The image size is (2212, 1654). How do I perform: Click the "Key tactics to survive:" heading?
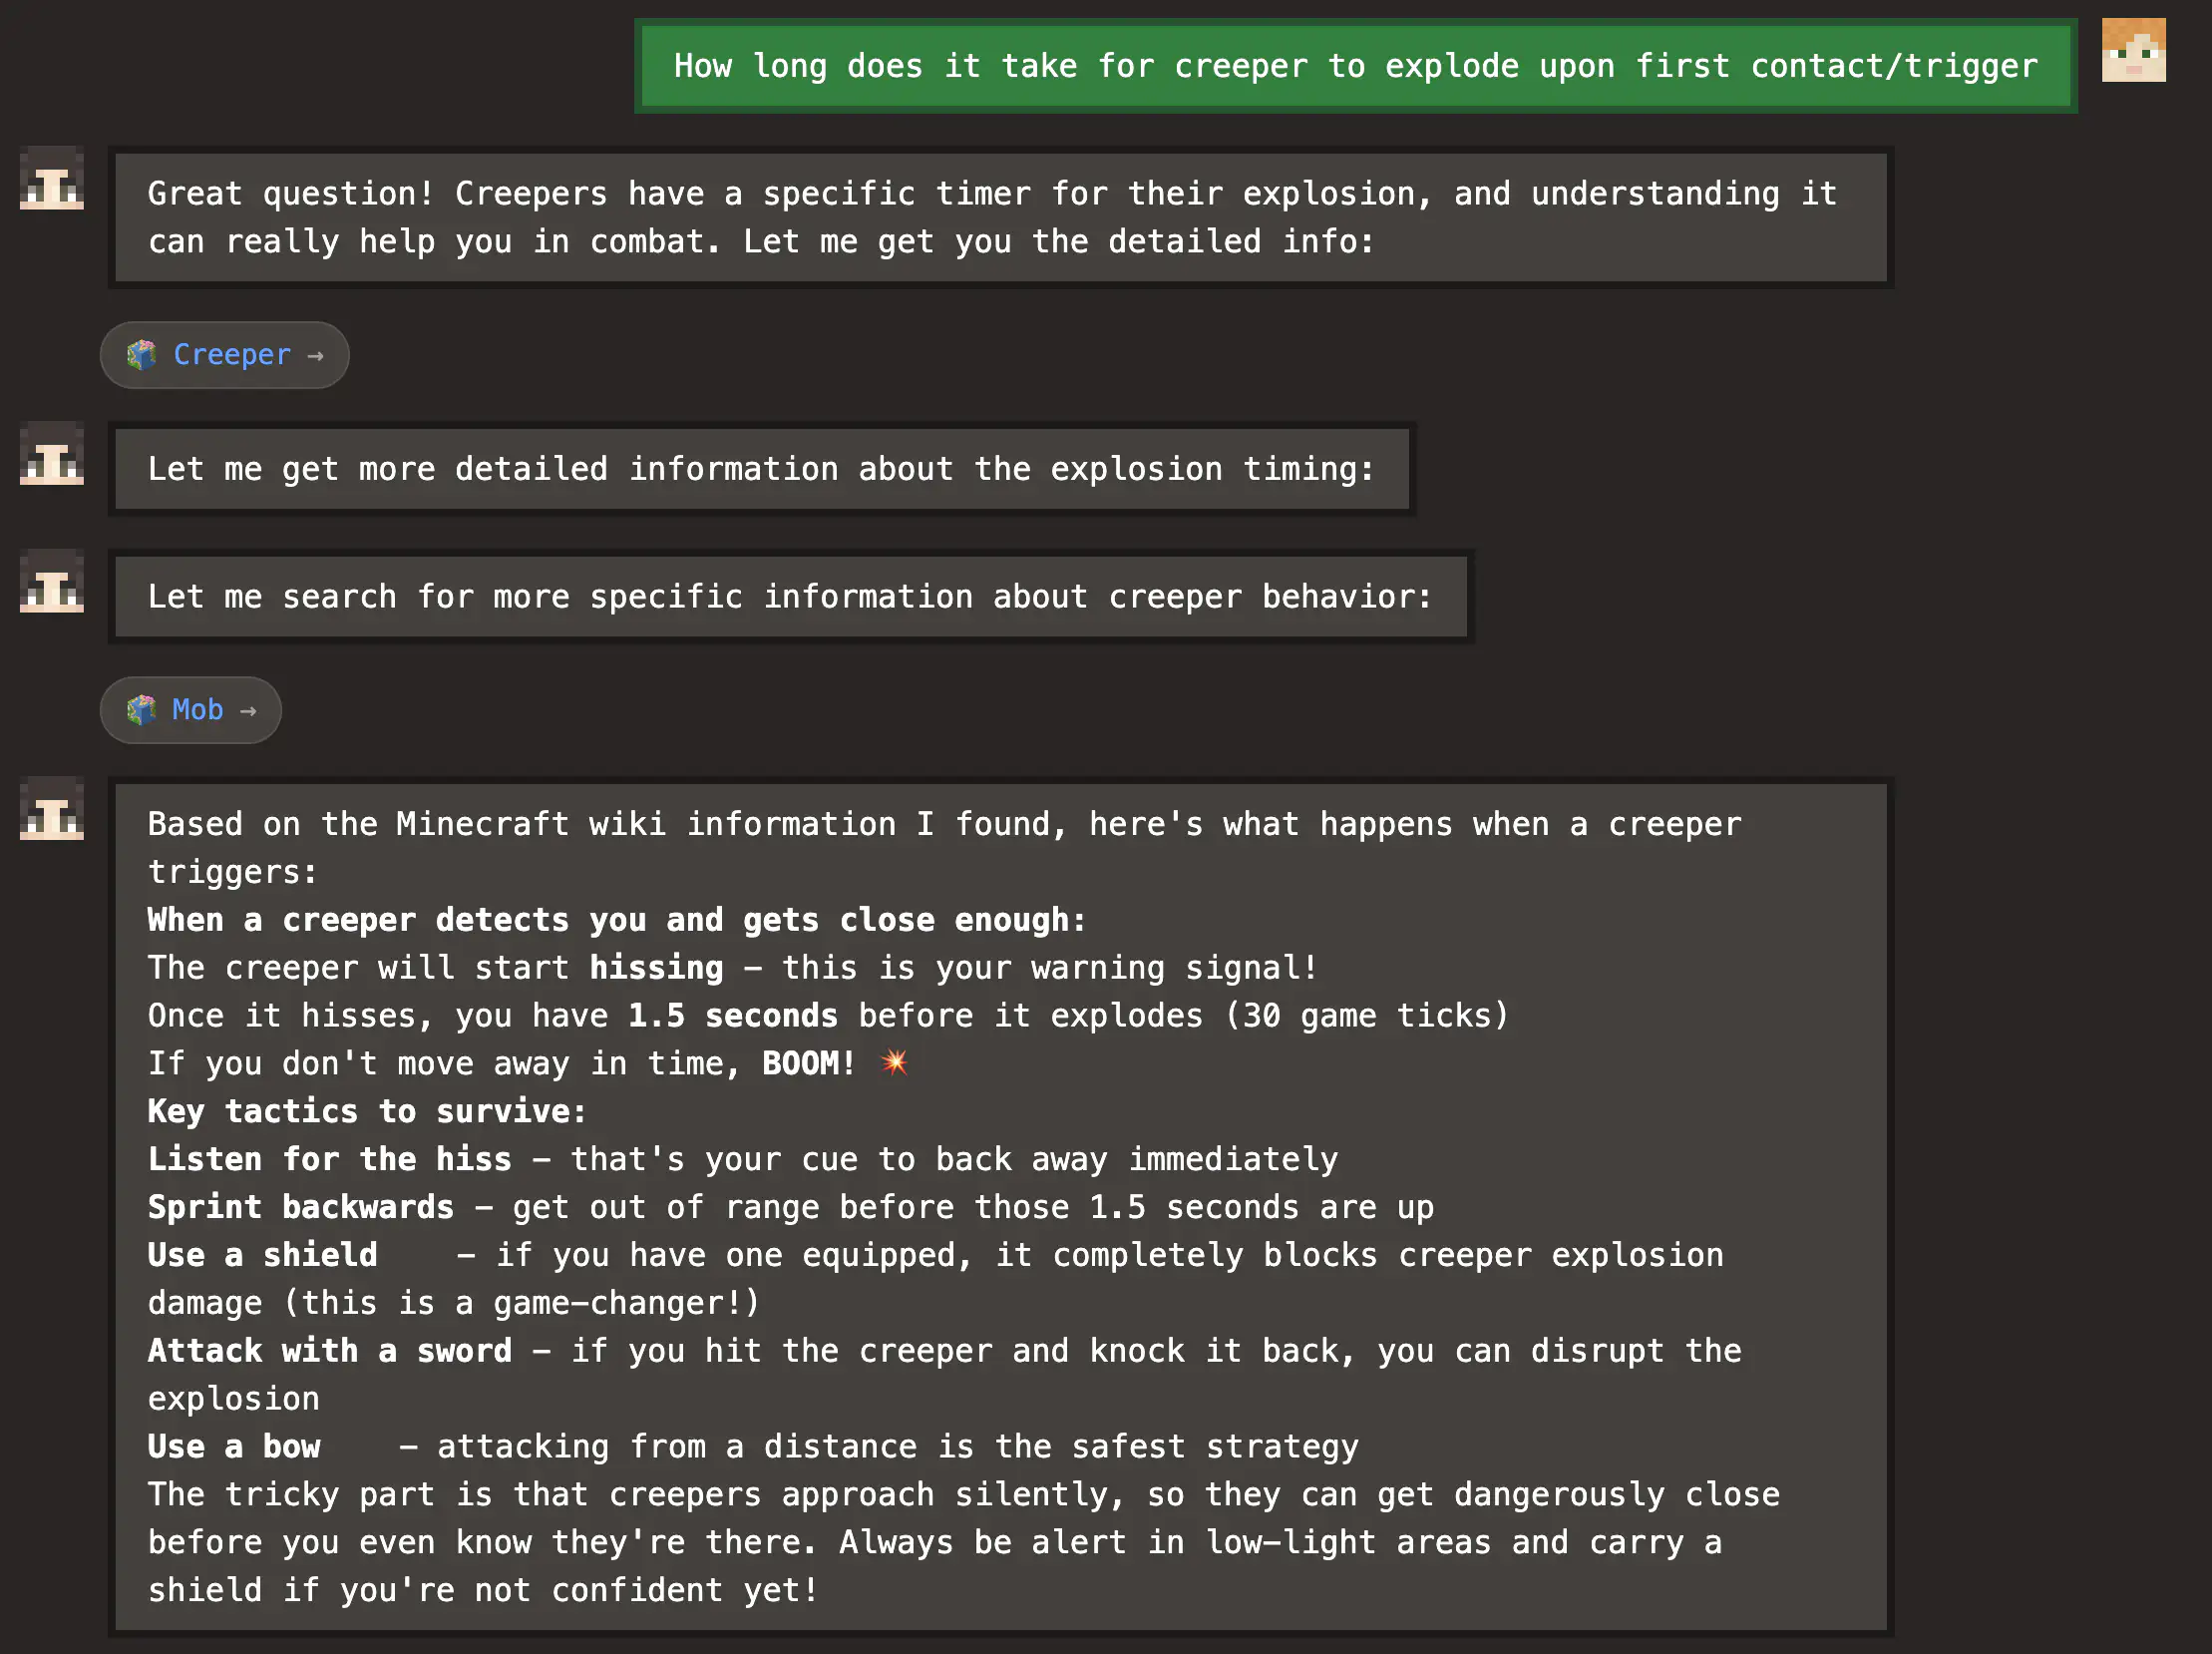pos(367,1111)
